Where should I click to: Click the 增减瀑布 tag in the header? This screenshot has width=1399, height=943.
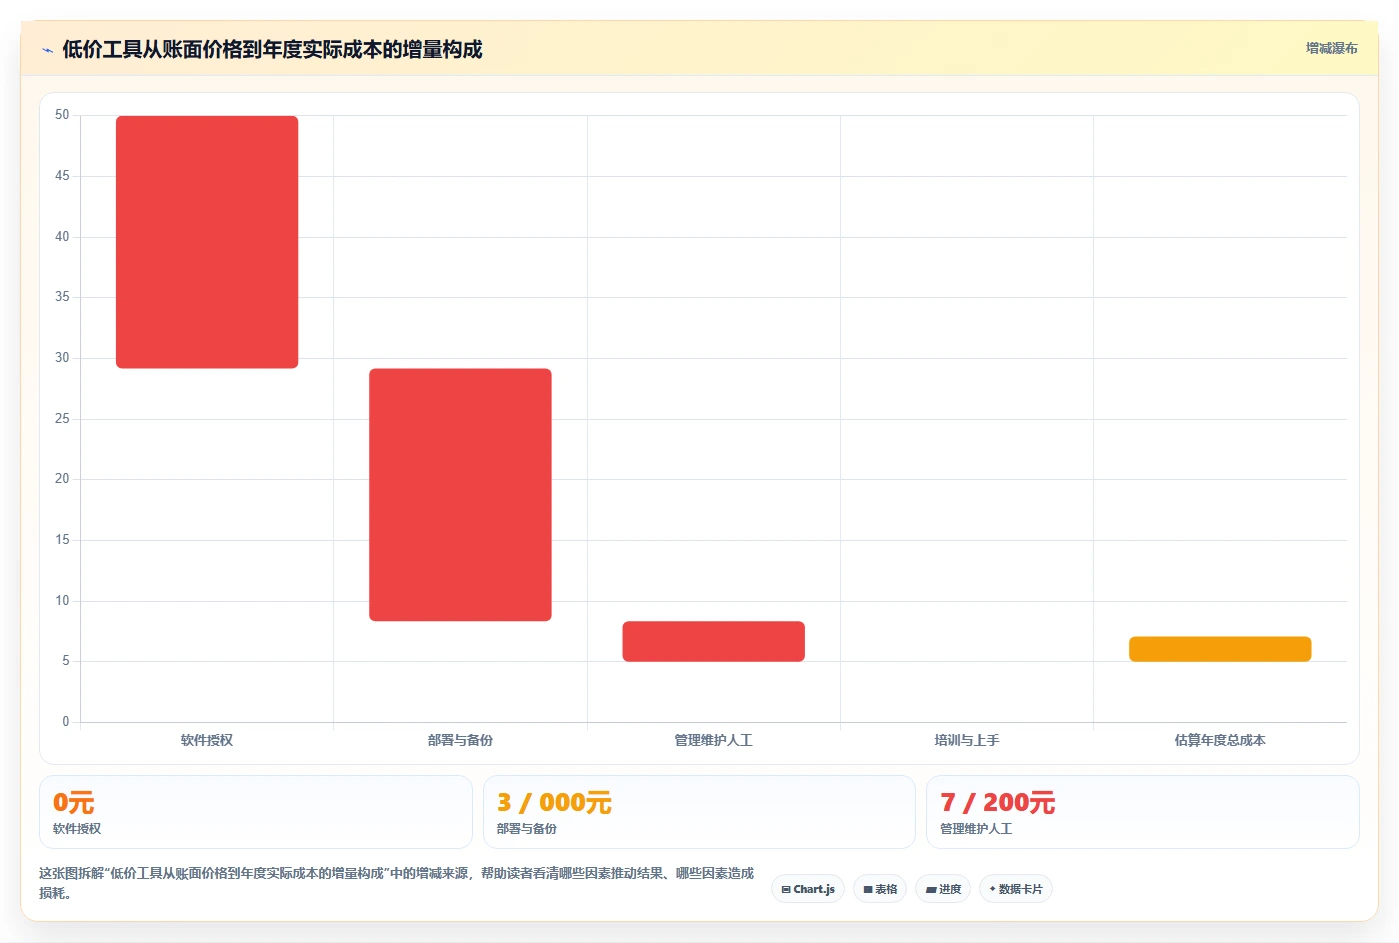click(1331, 48)
